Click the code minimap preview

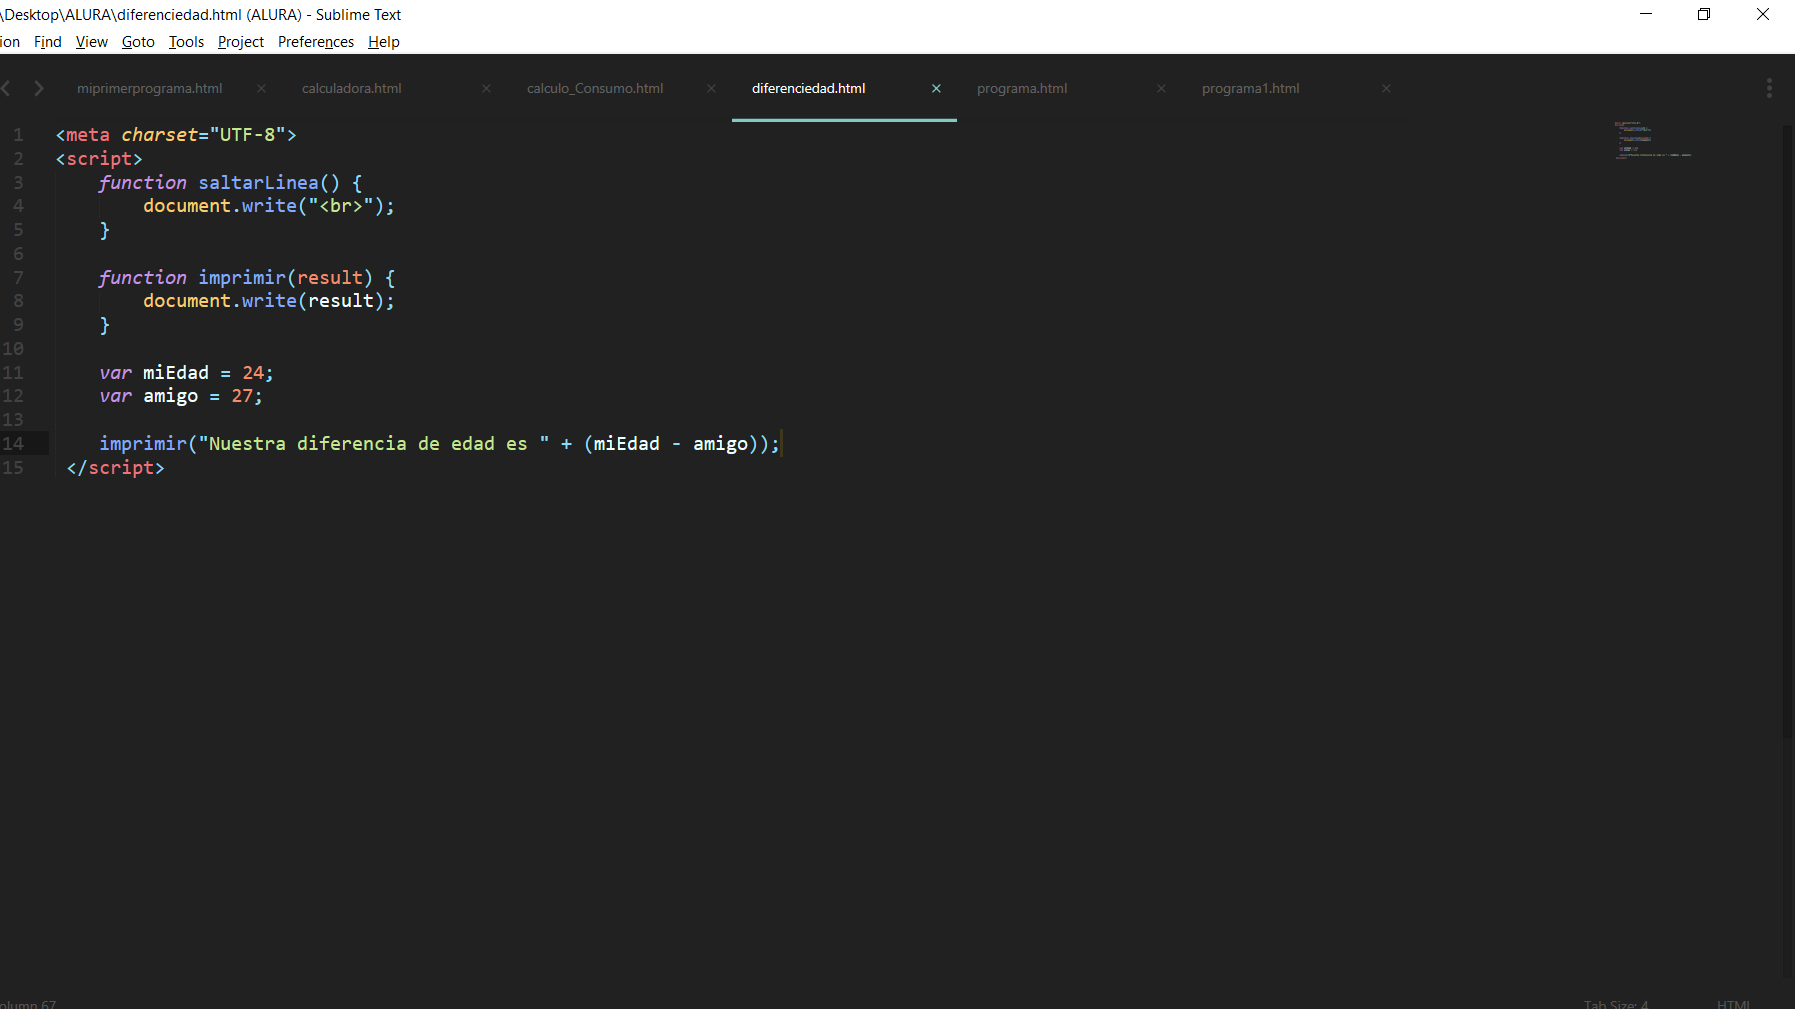1652,140
